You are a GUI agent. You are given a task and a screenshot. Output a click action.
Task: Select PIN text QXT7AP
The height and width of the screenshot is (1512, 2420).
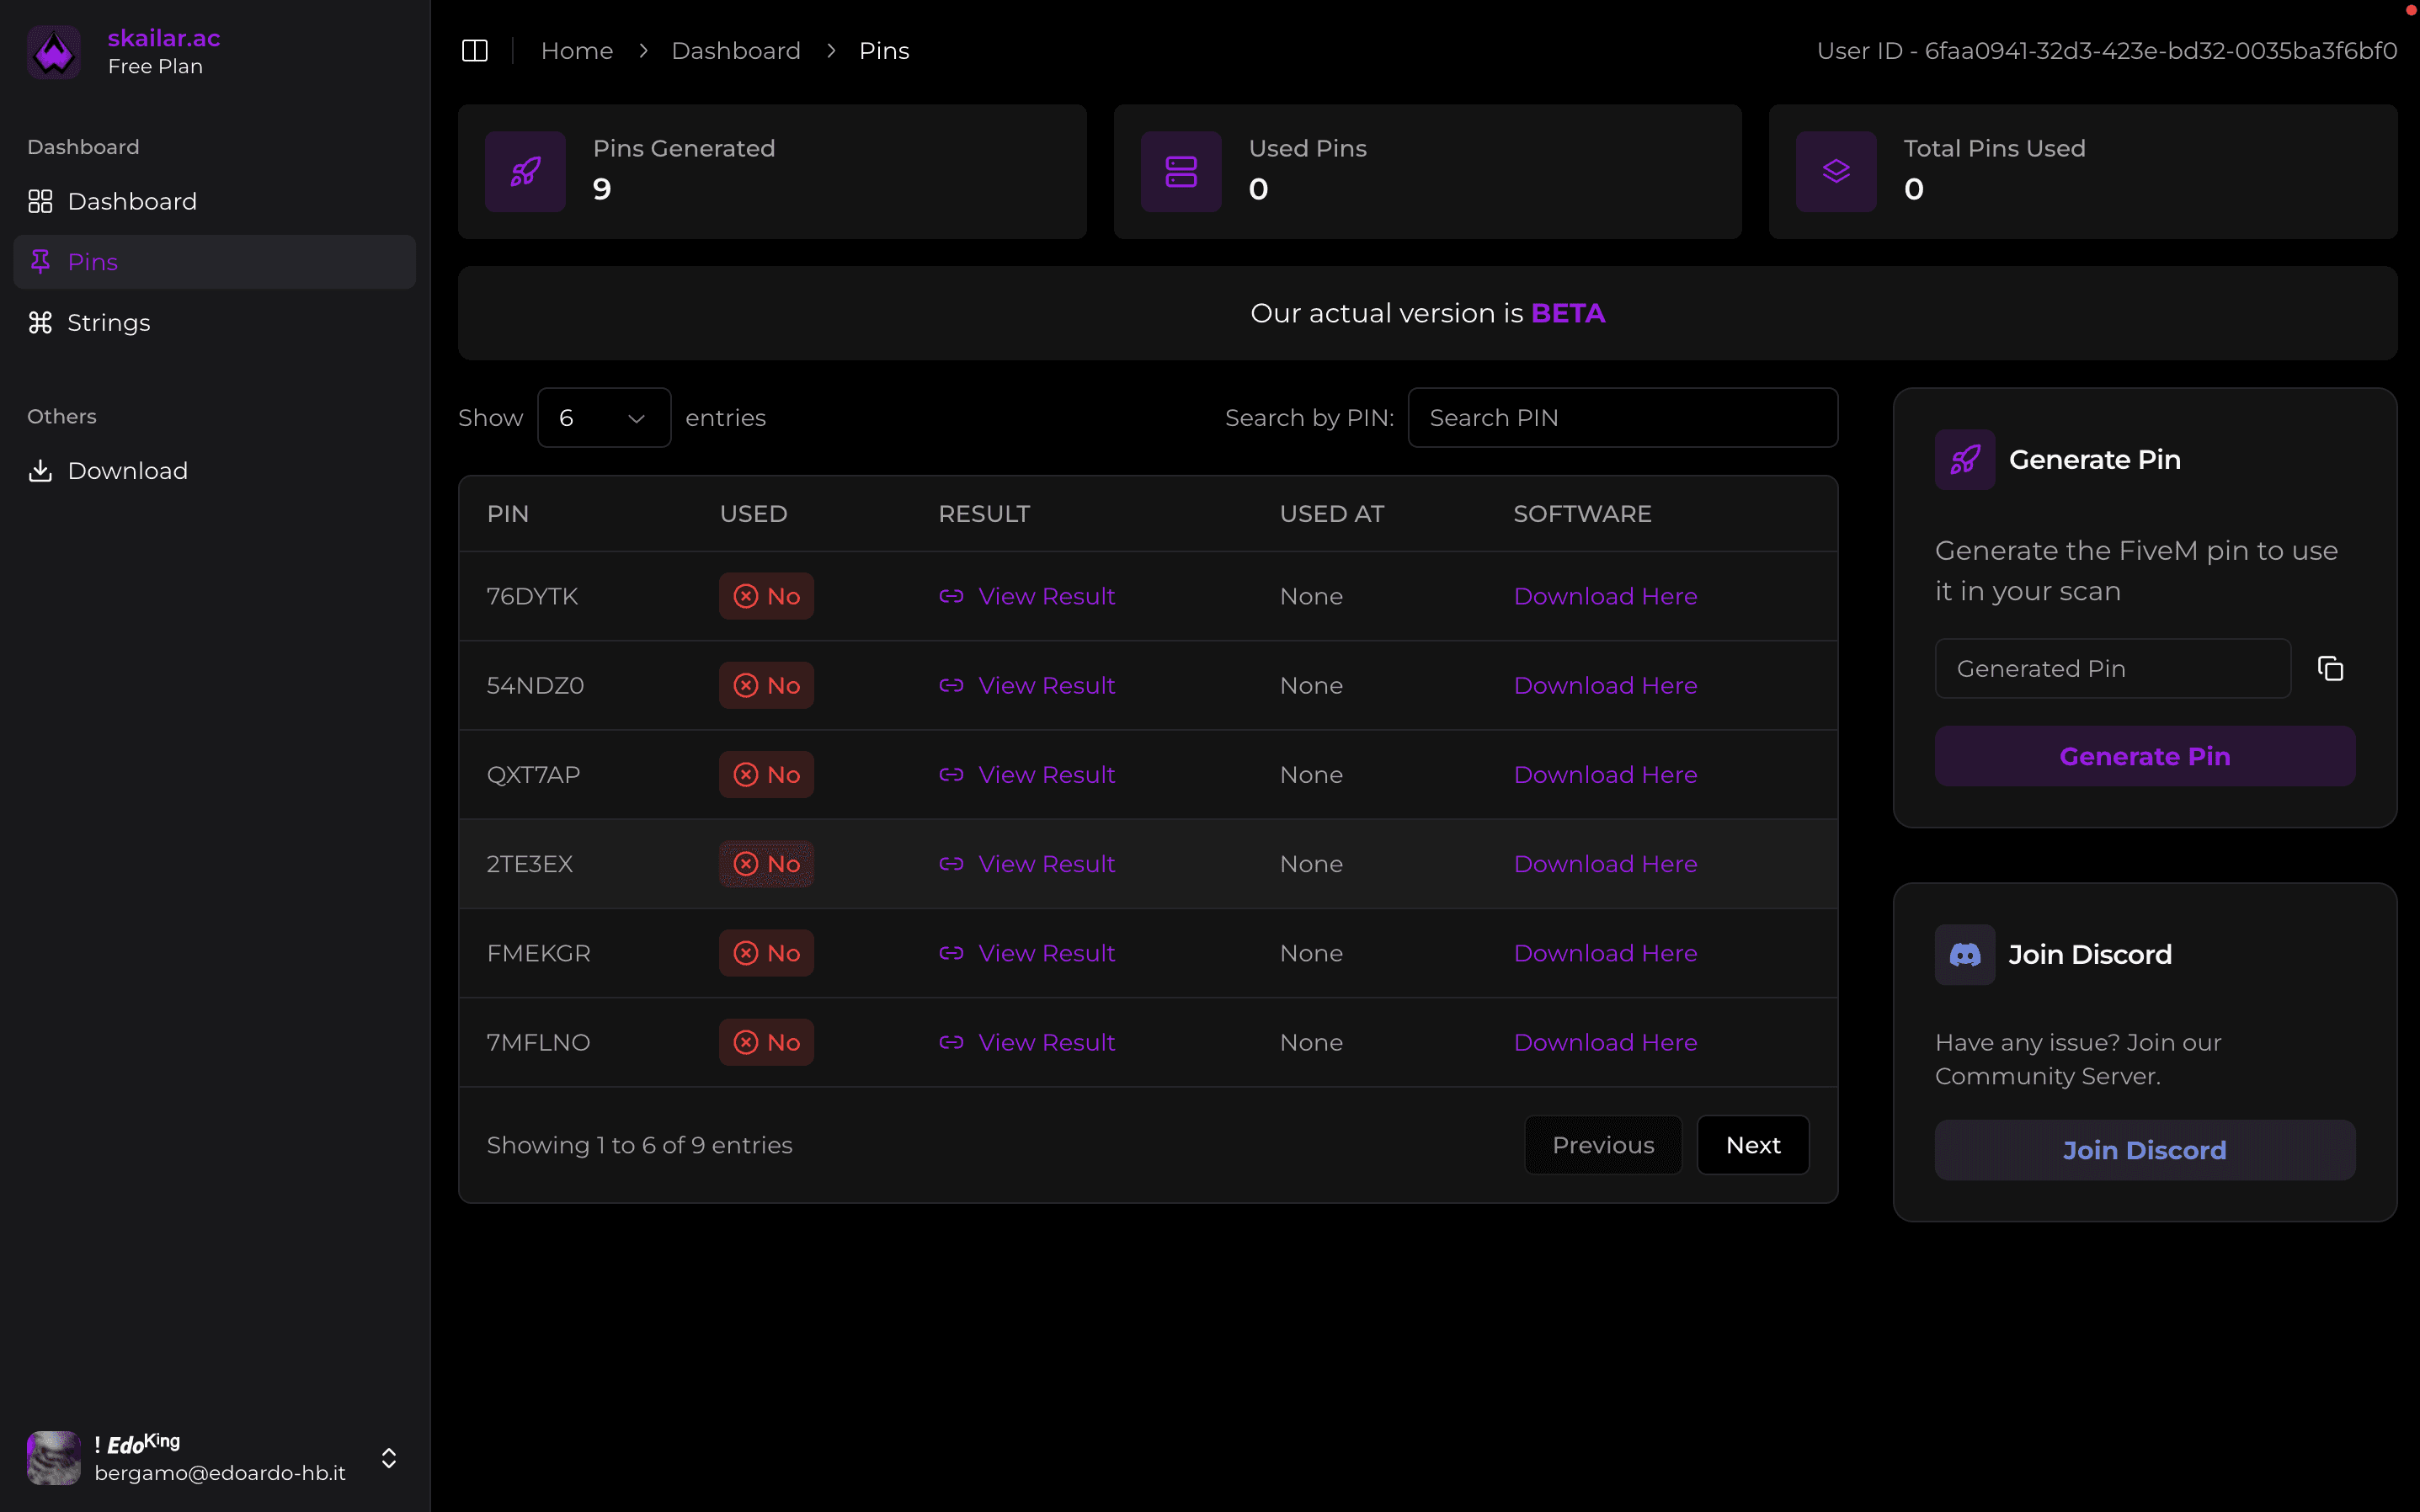[x=533, y=775]
